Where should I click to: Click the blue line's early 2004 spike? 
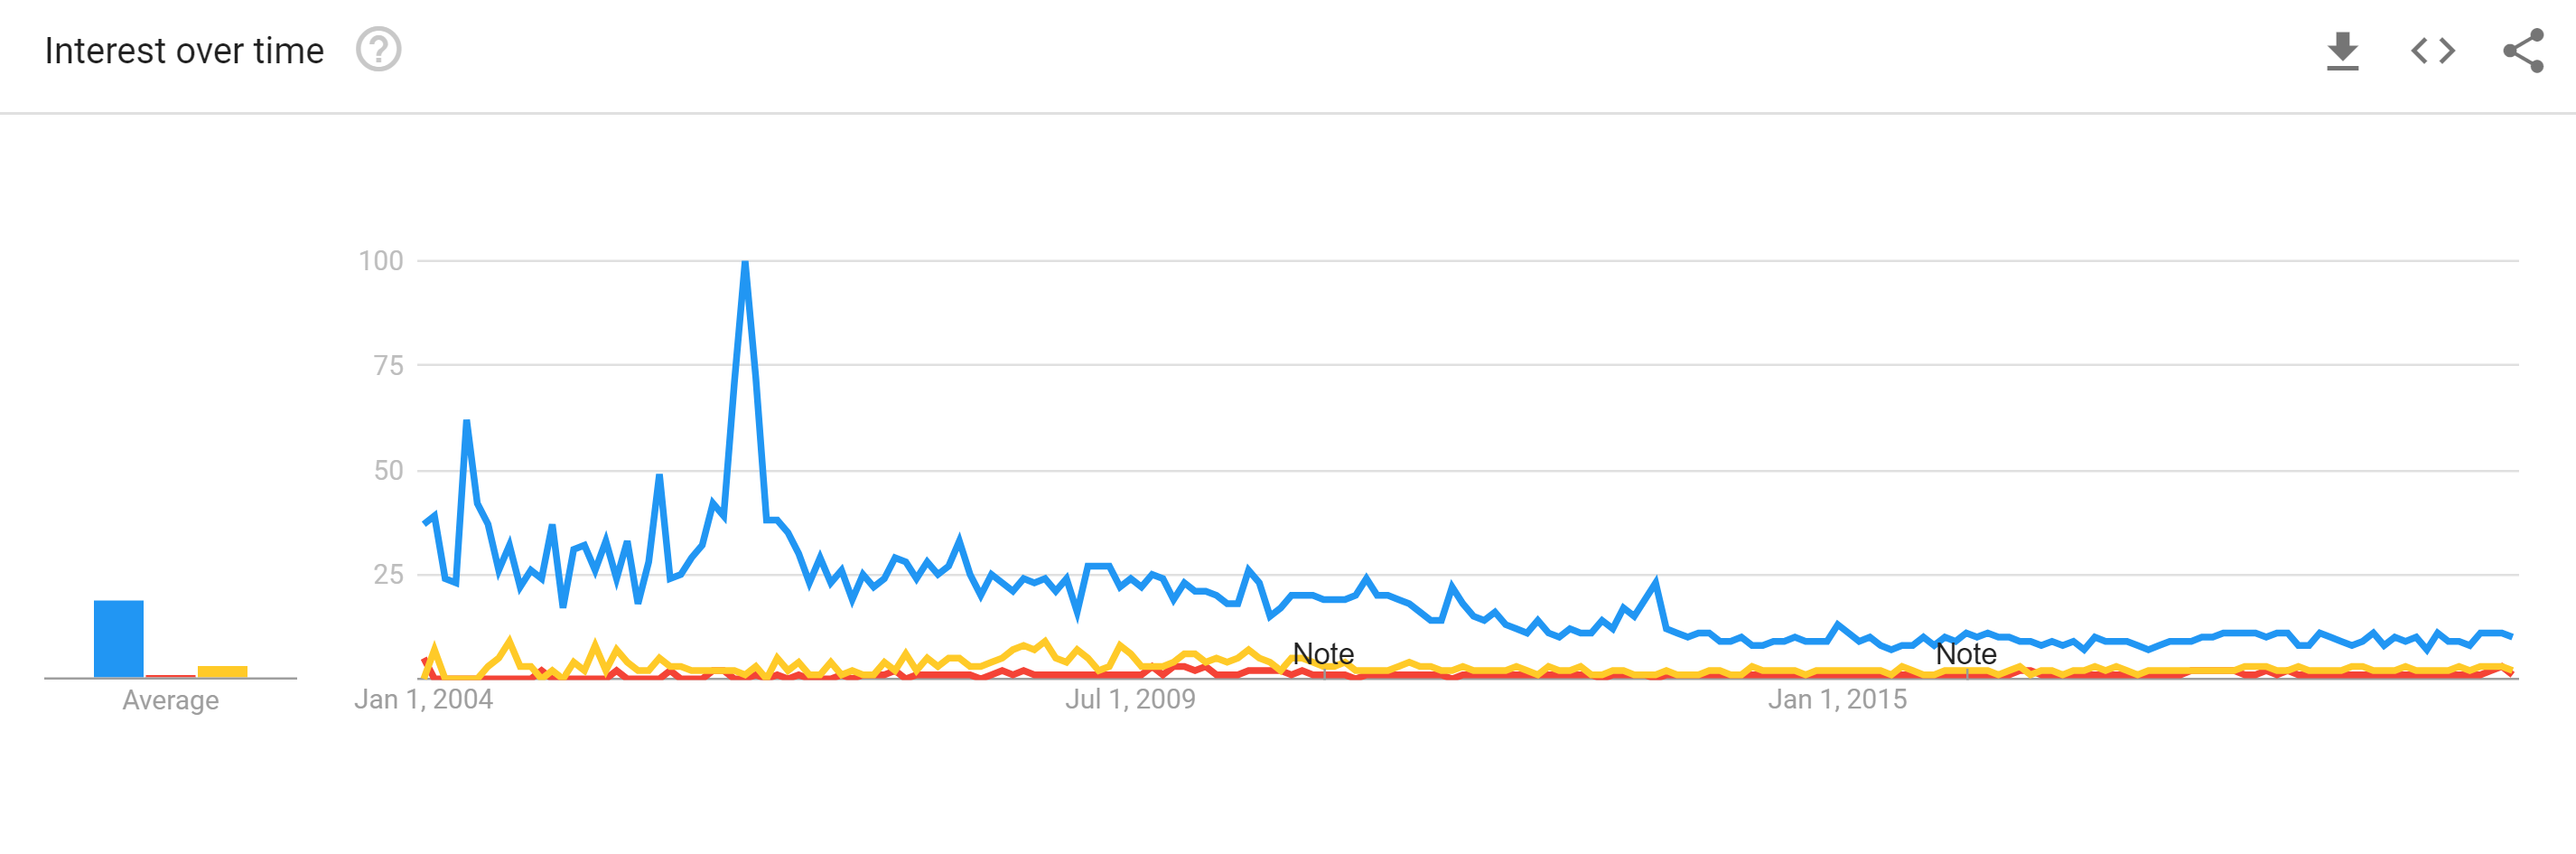(x=467, y=422)
